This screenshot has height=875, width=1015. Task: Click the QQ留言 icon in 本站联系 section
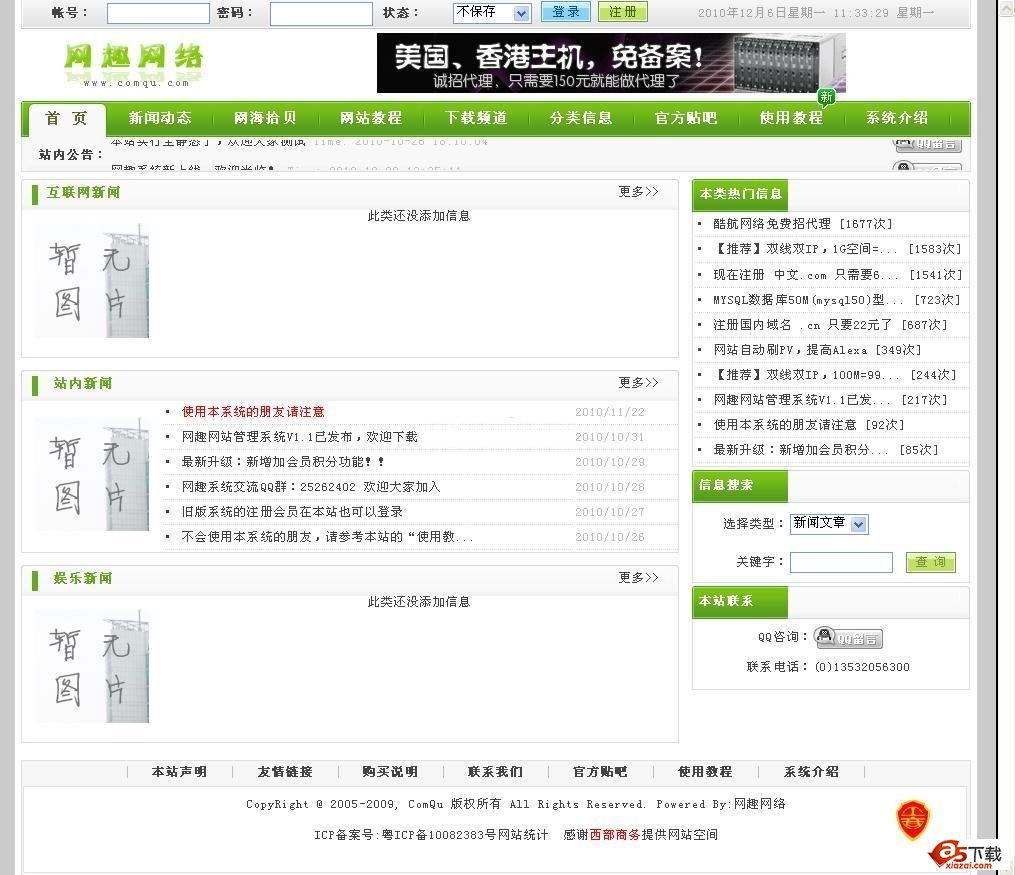848,638
